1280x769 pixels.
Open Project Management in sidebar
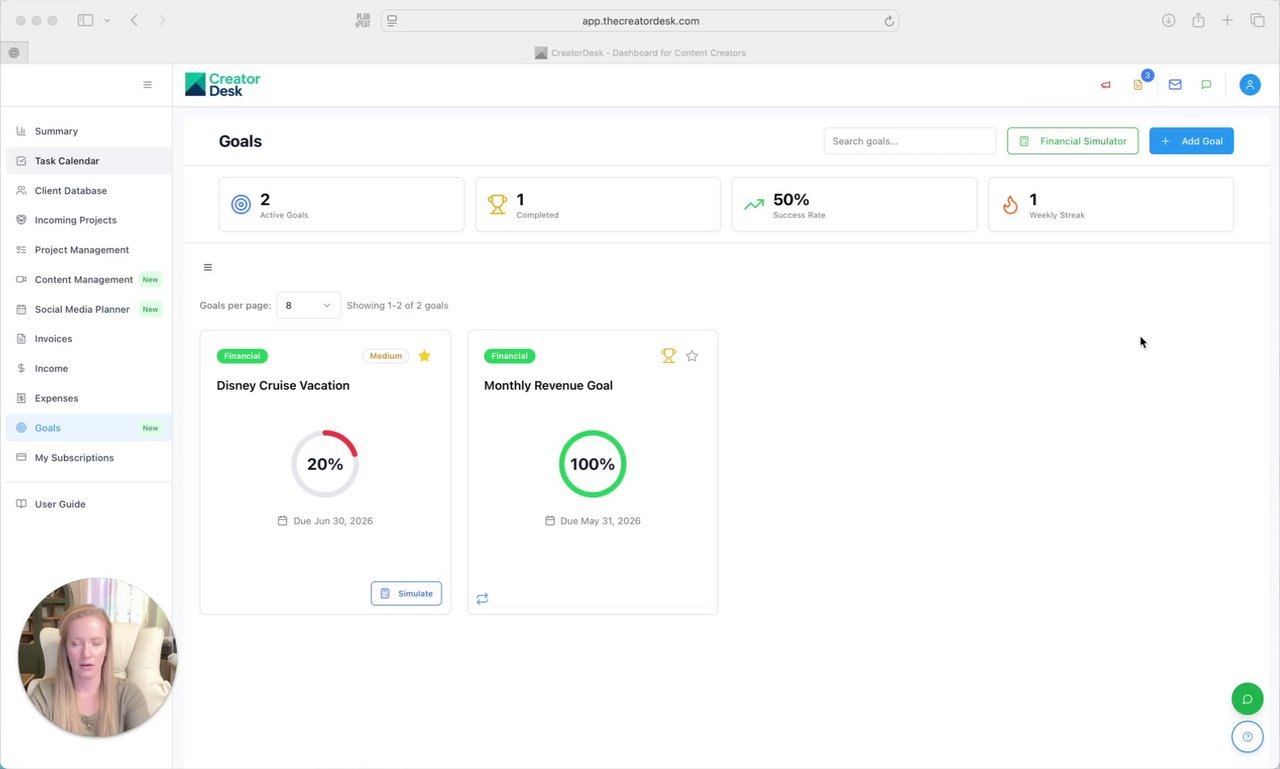[x=87, y=250]
